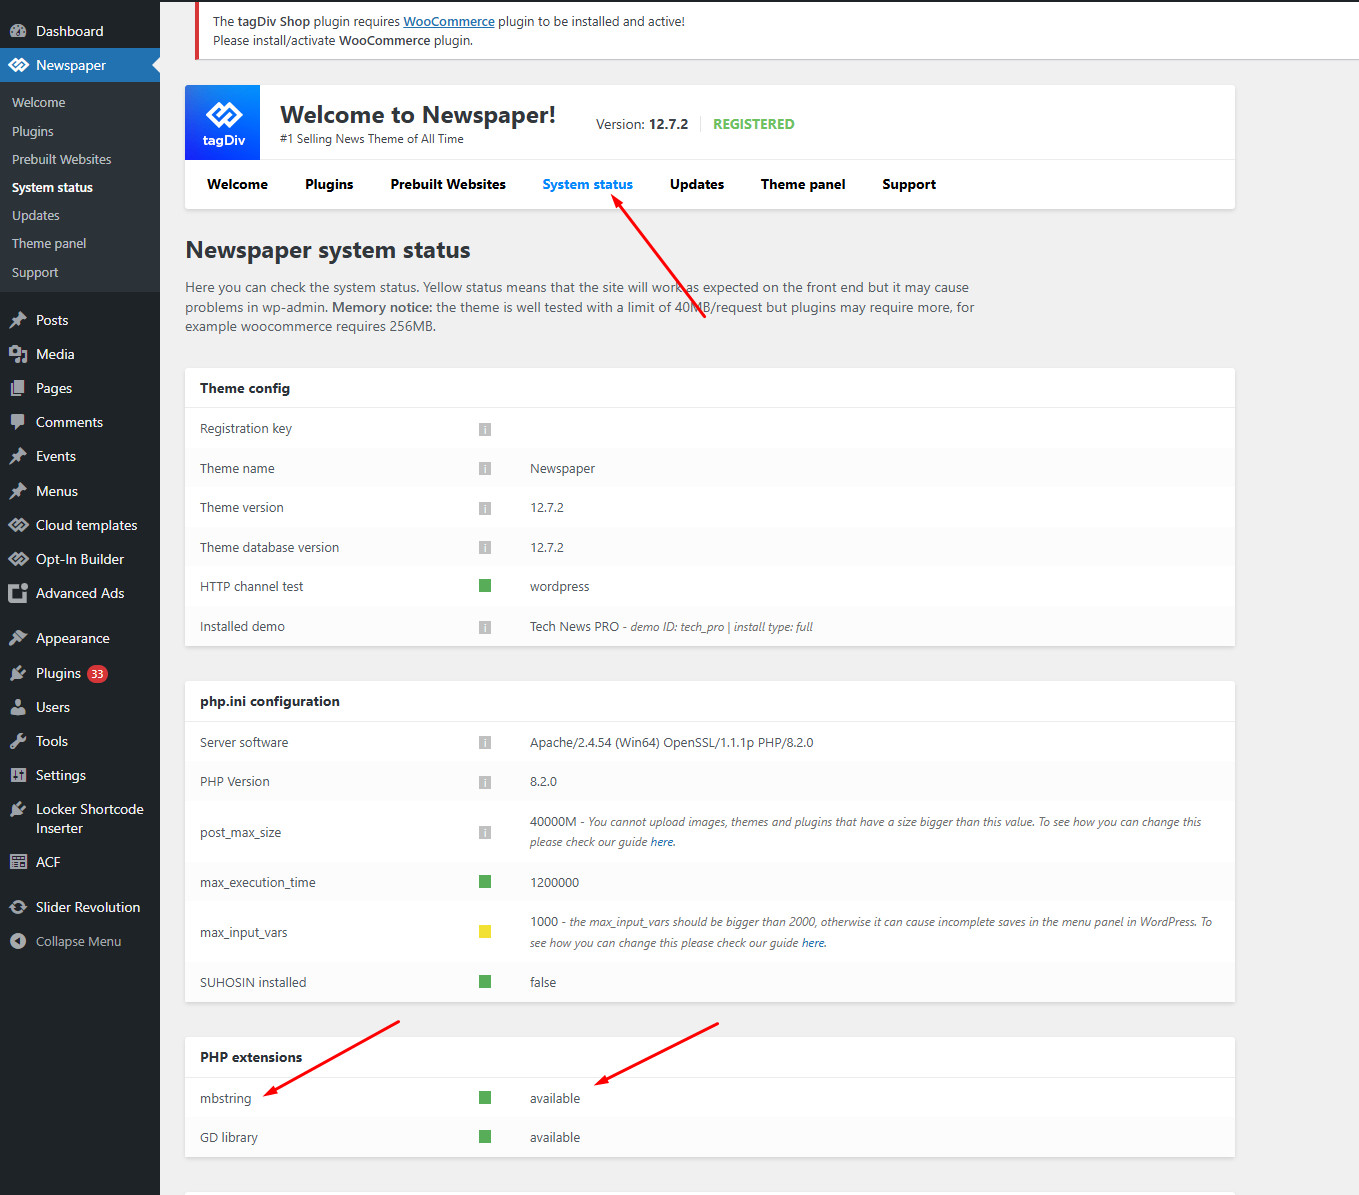This screenshot has width=1359, height=1195.
Task: Click info icon beside Theme database version
Action: pos(485,547)
